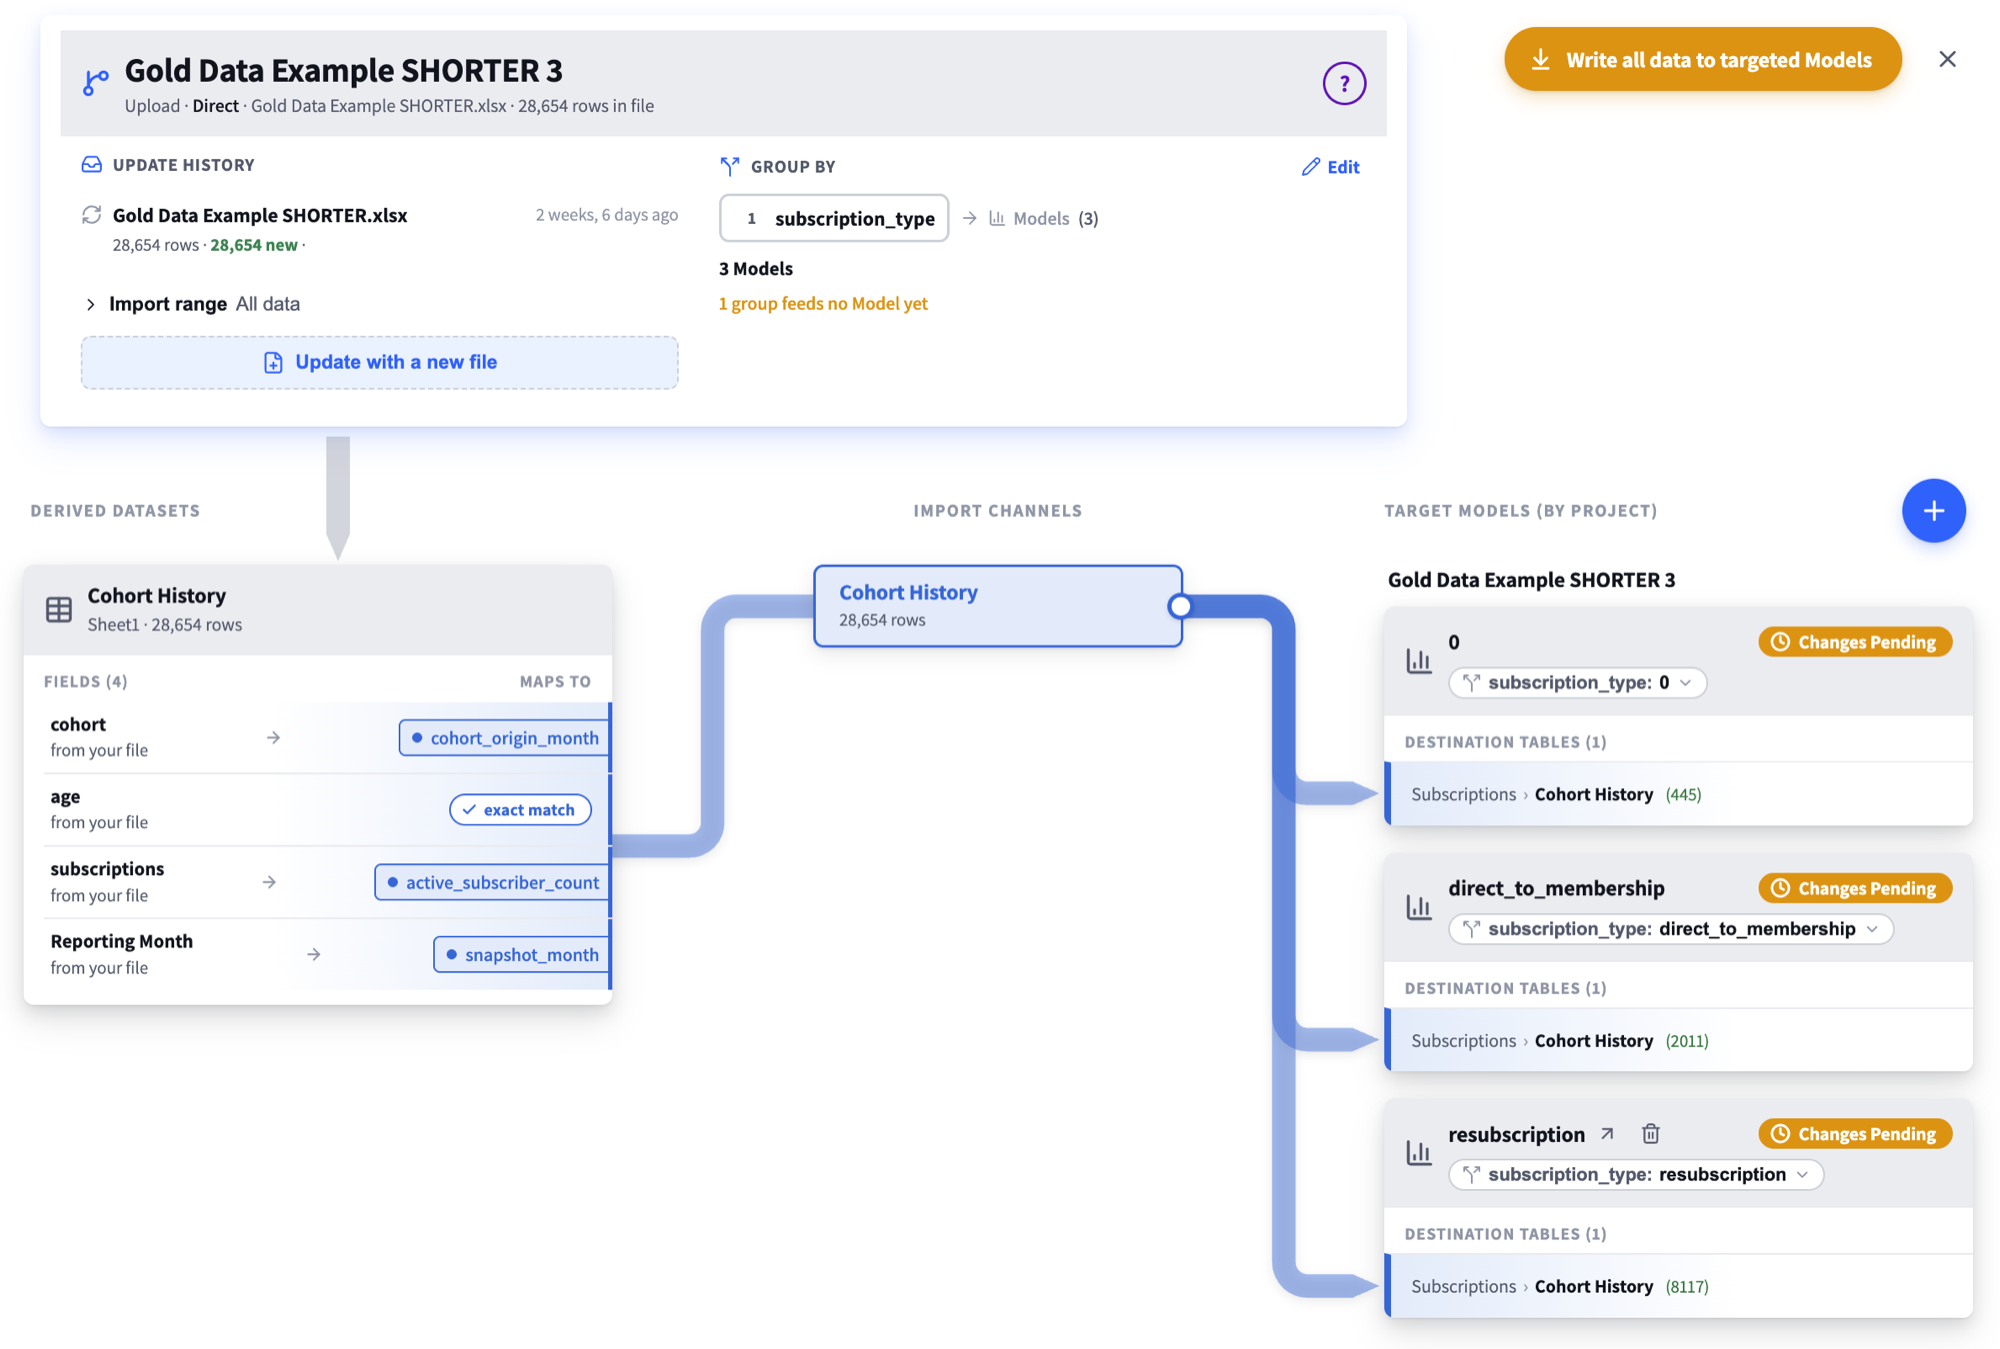Click the age field name
This screenshot has height=1349, width=2000.
point(65,797)
